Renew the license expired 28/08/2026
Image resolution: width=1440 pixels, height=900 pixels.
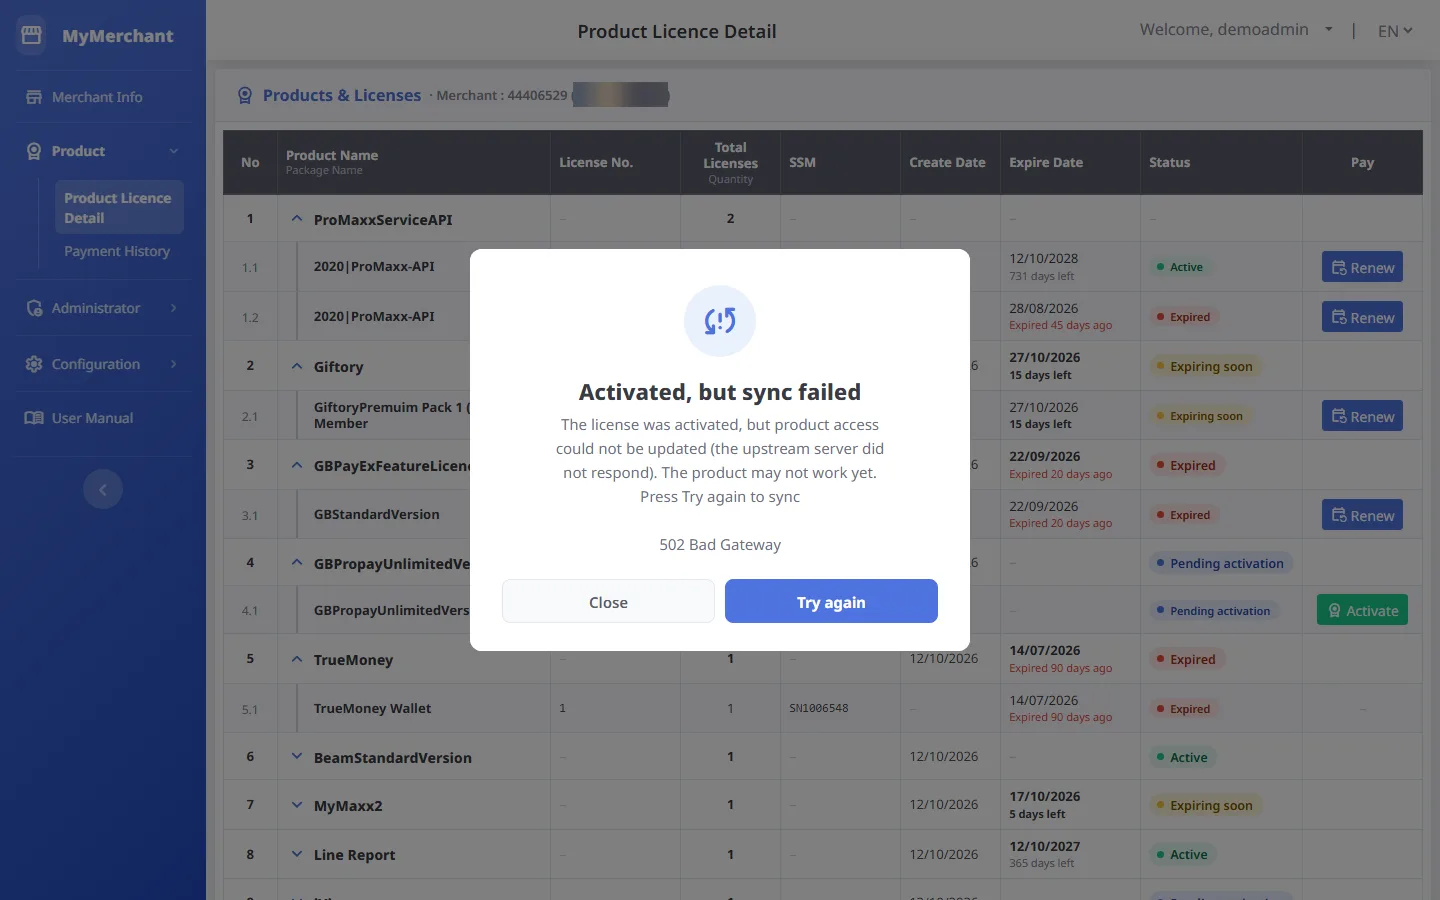coord(1362,317)
